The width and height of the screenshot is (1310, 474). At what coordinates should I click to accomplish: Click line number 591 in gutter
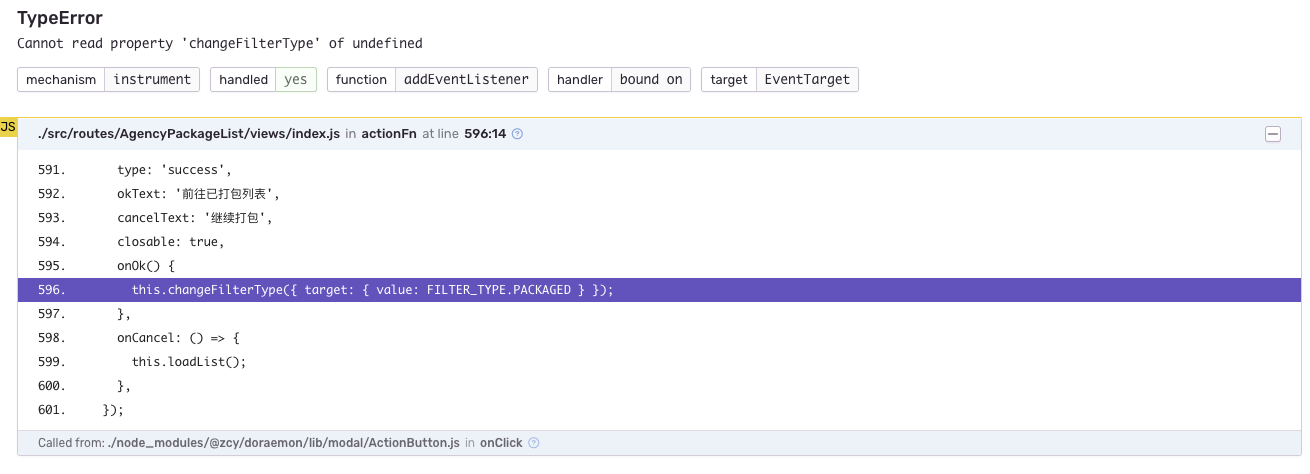tap(51, 170)
